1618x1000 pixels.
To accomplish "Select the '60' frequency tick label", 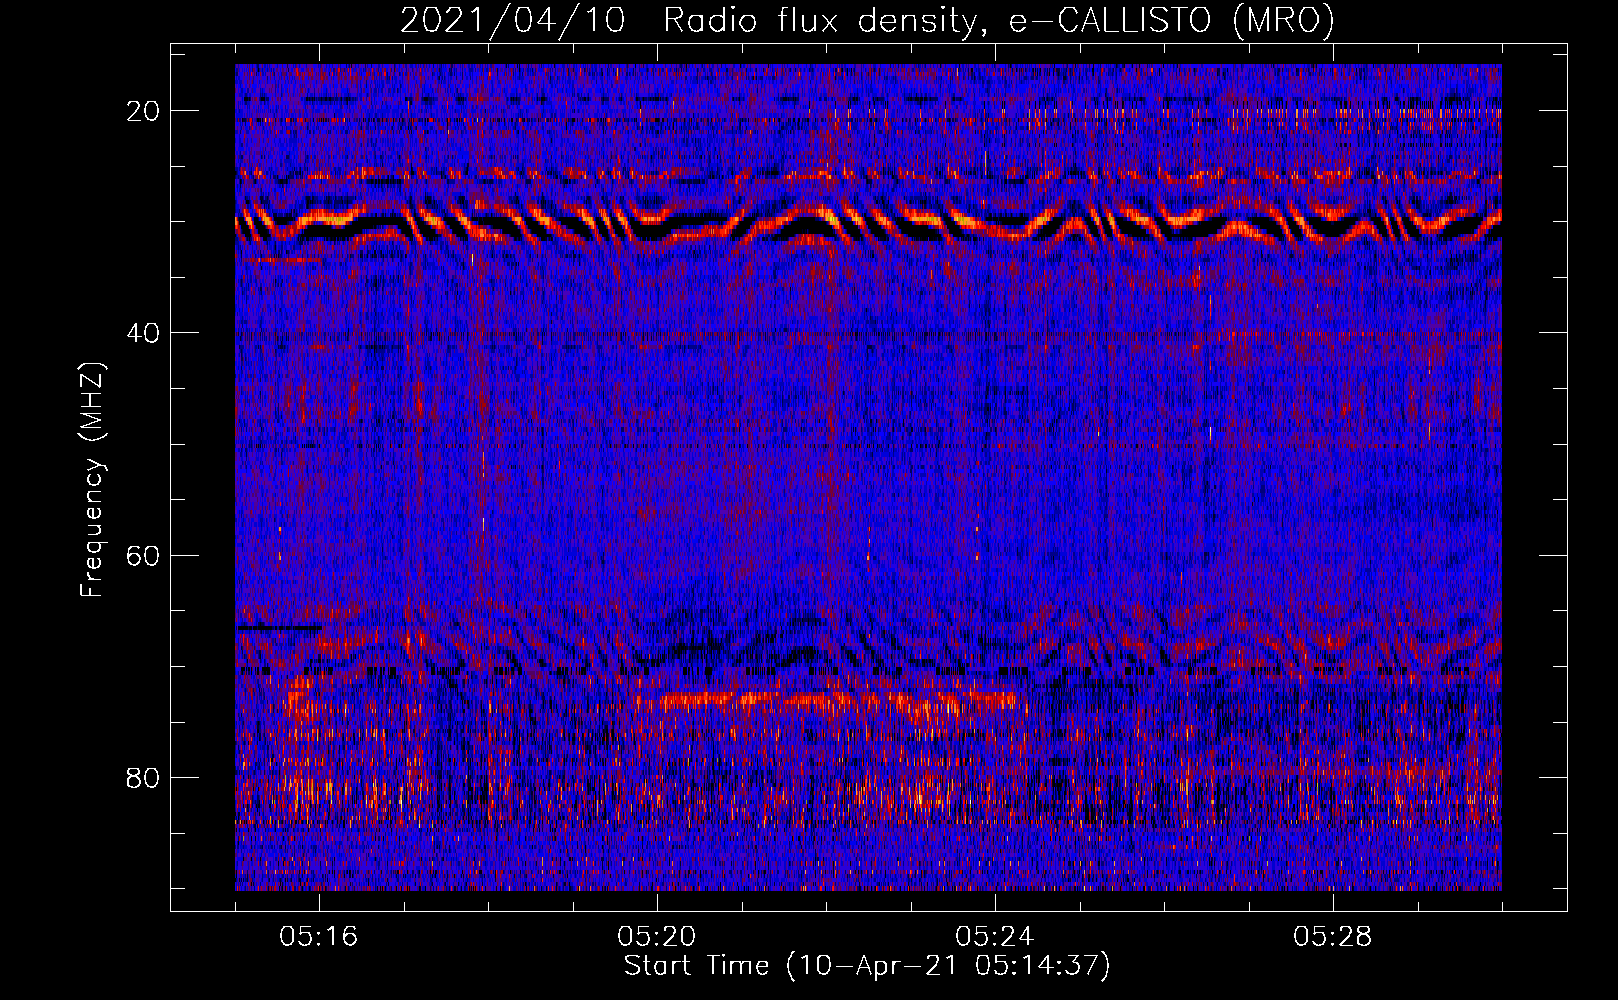I will click(144, 555).
